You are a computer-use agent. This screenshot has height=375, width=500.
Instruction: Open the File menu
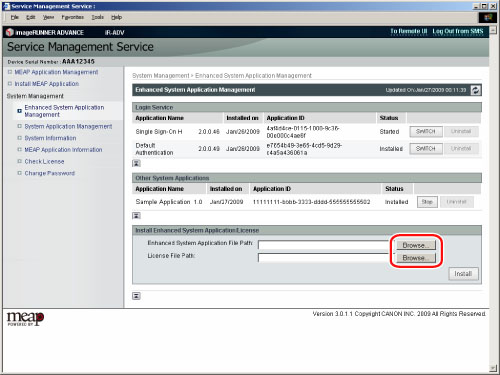point(15,17)
